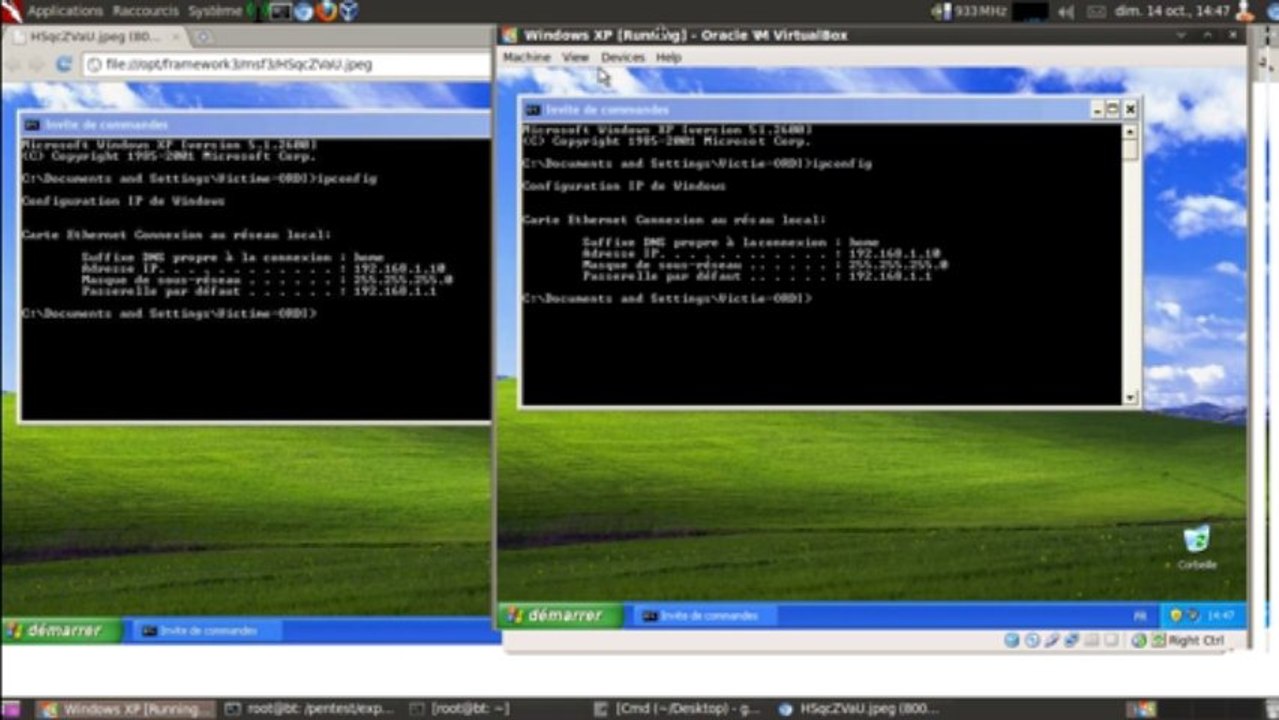Click the USB devices icon in VirtualBox status bar

pyautogui.click(x=1051, y=640)
